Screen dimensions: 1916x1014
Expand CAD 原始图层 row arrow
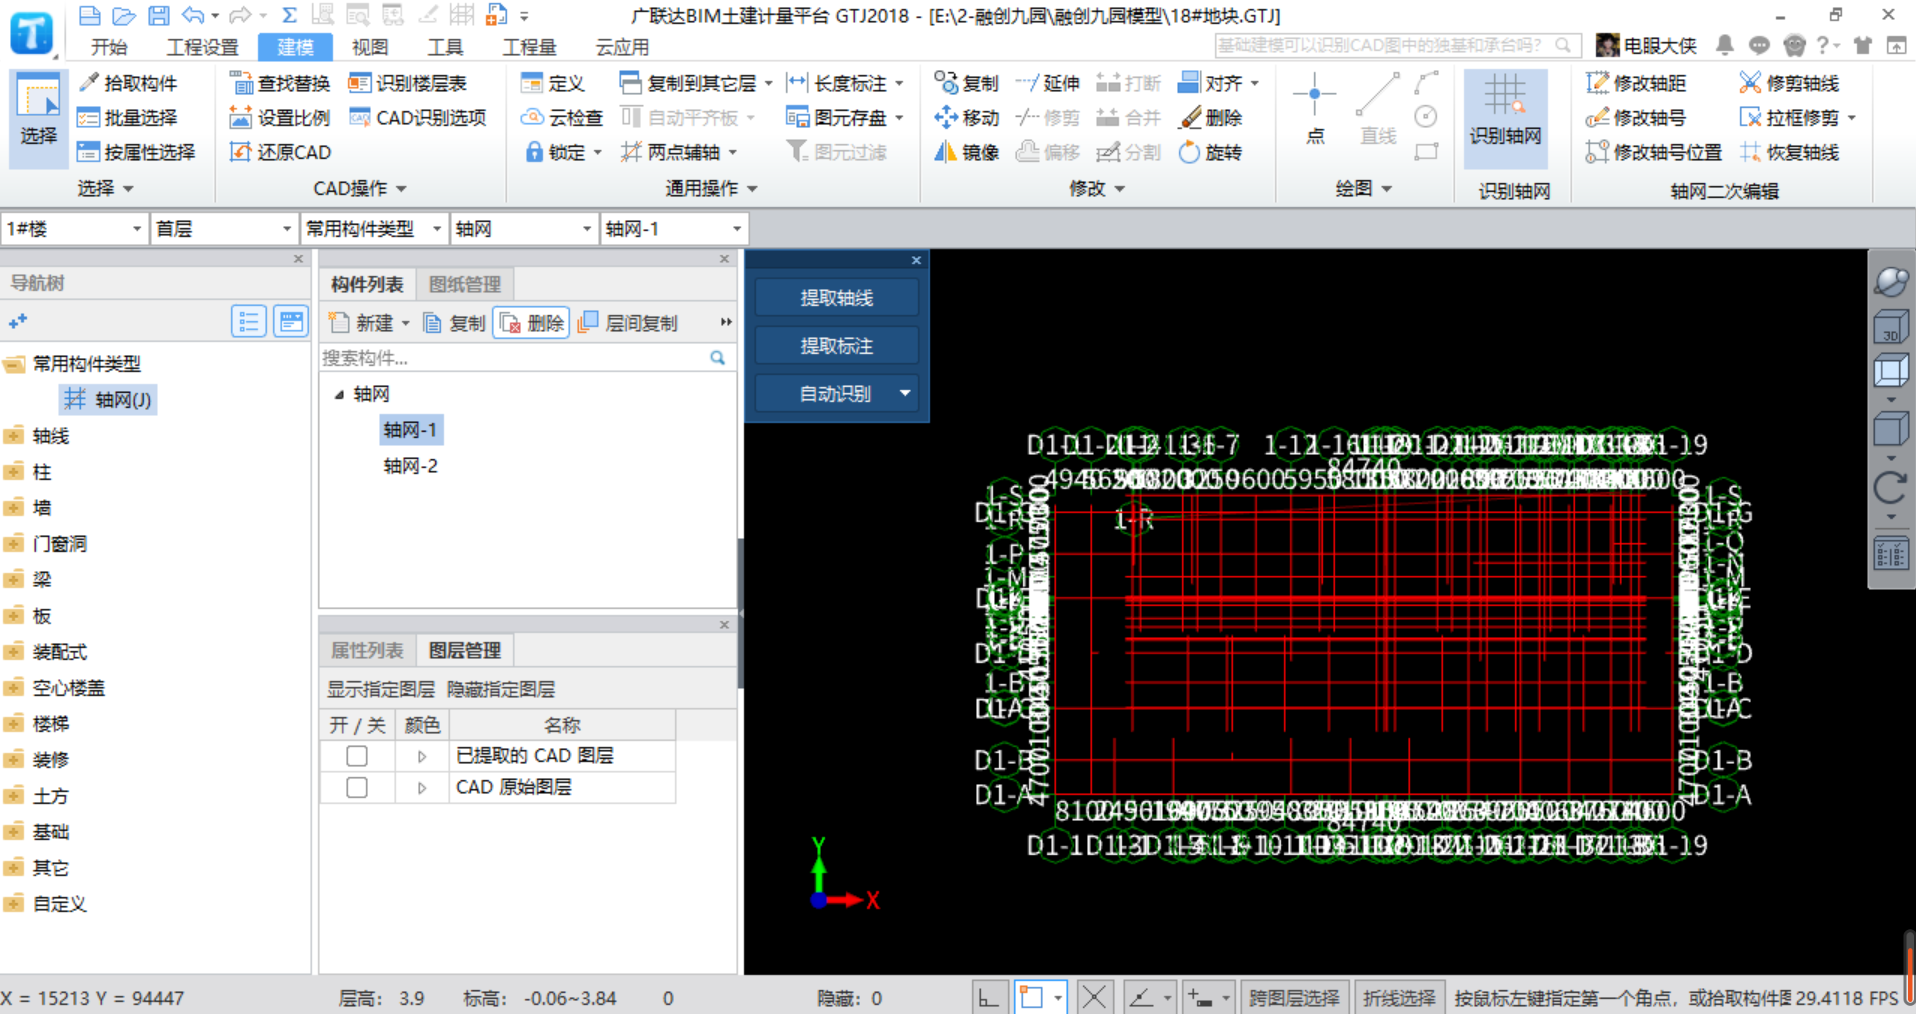pos(422,789)
